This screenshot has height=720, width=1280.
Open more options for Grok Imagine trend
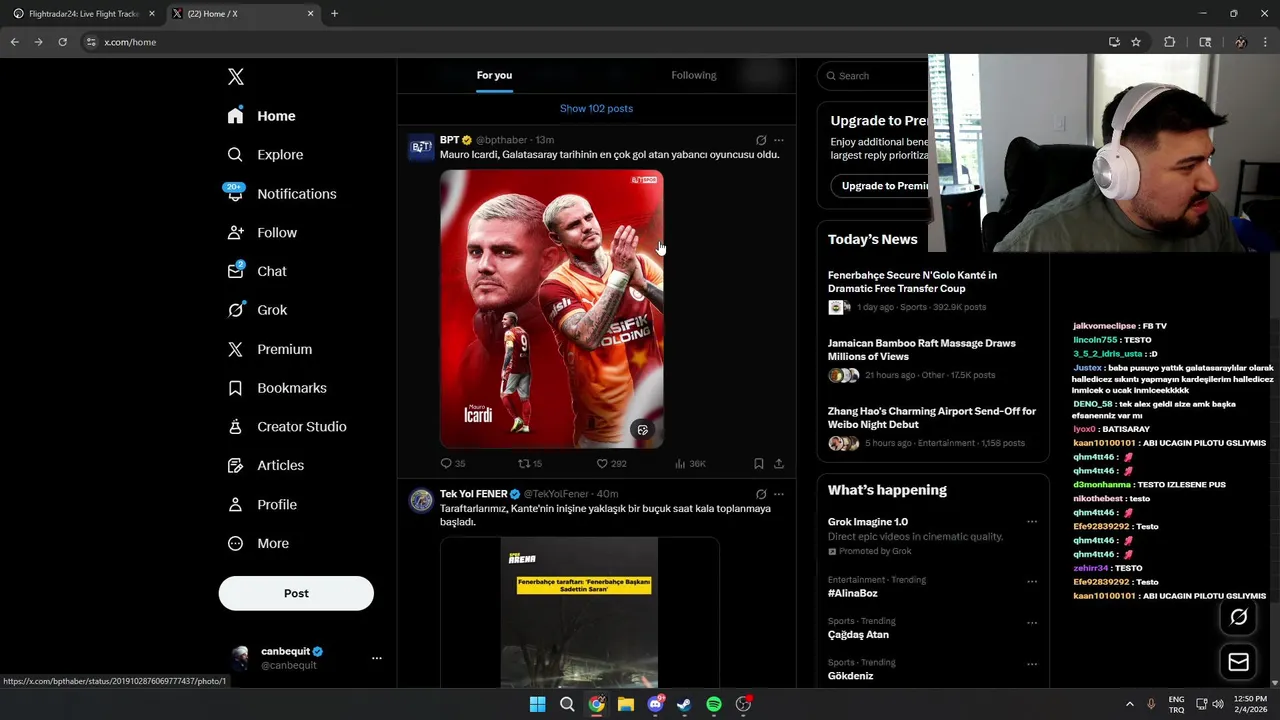pos(1032,522)
